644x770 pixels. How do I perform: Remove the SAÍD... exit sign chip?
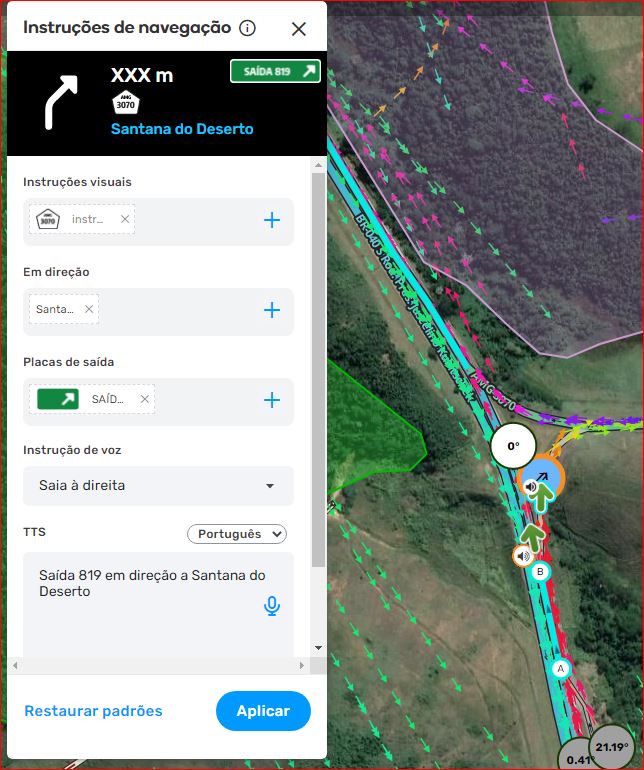pos(144,399)
